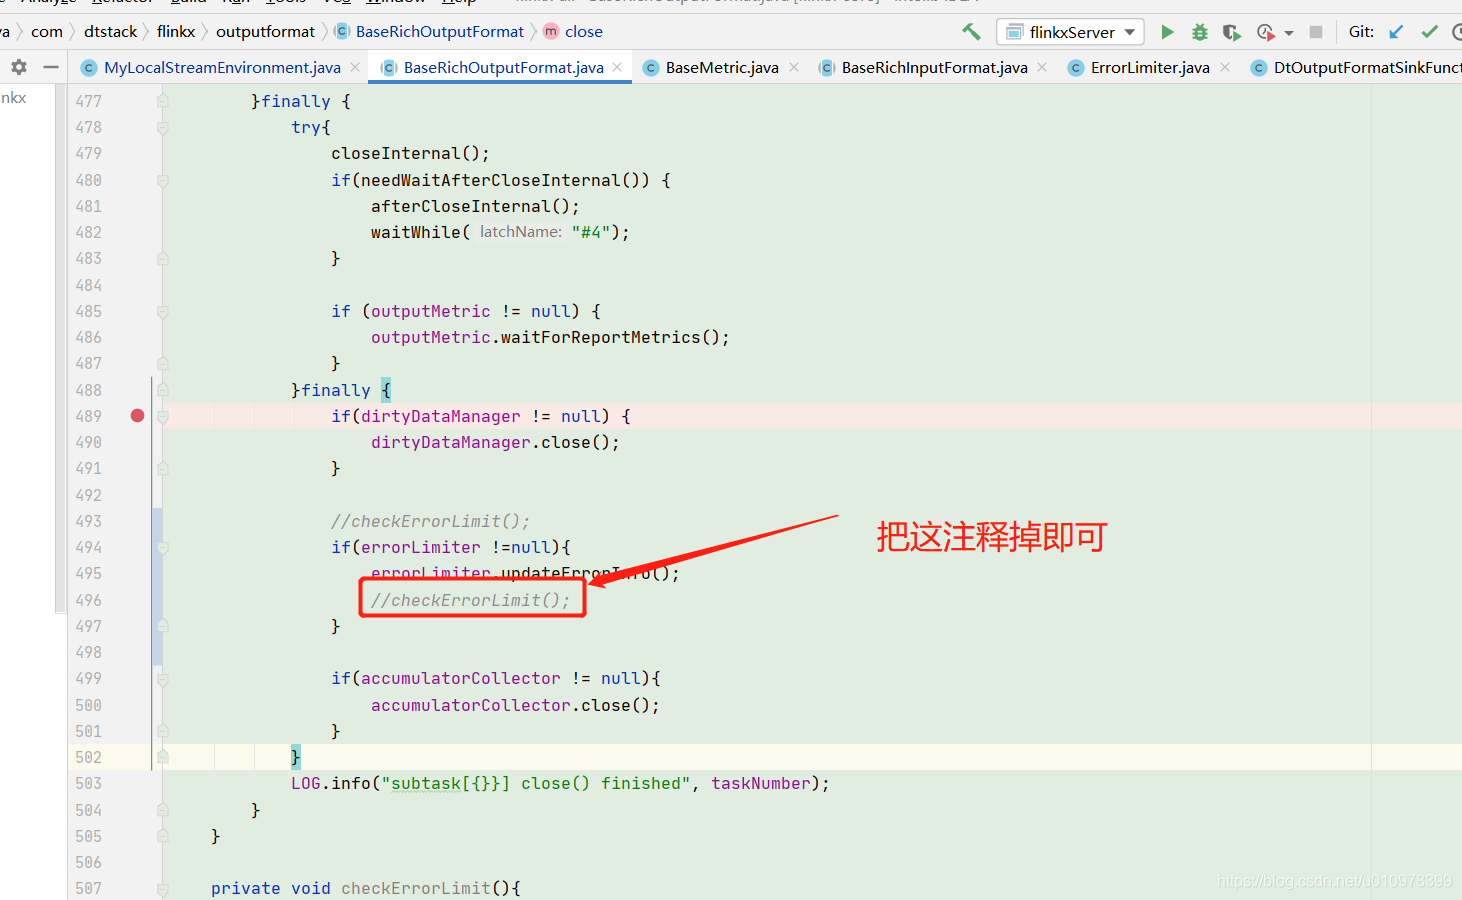
Task: Collapse the finally block fold at line 477
Action: point(163,101)
